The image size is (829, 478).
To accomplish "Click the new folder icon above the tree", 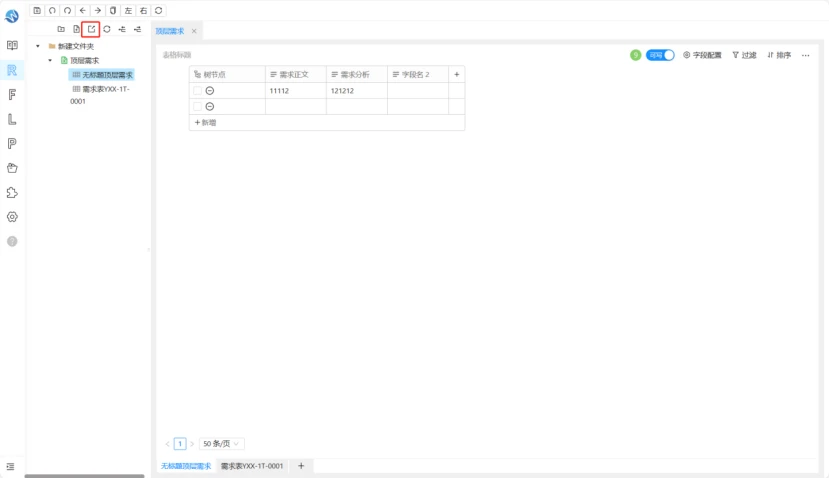I will (x=61, y=29).
